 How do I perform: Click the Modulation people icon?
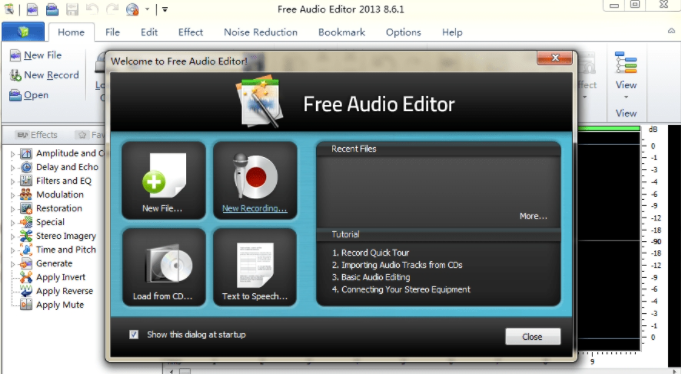[26, 195]
